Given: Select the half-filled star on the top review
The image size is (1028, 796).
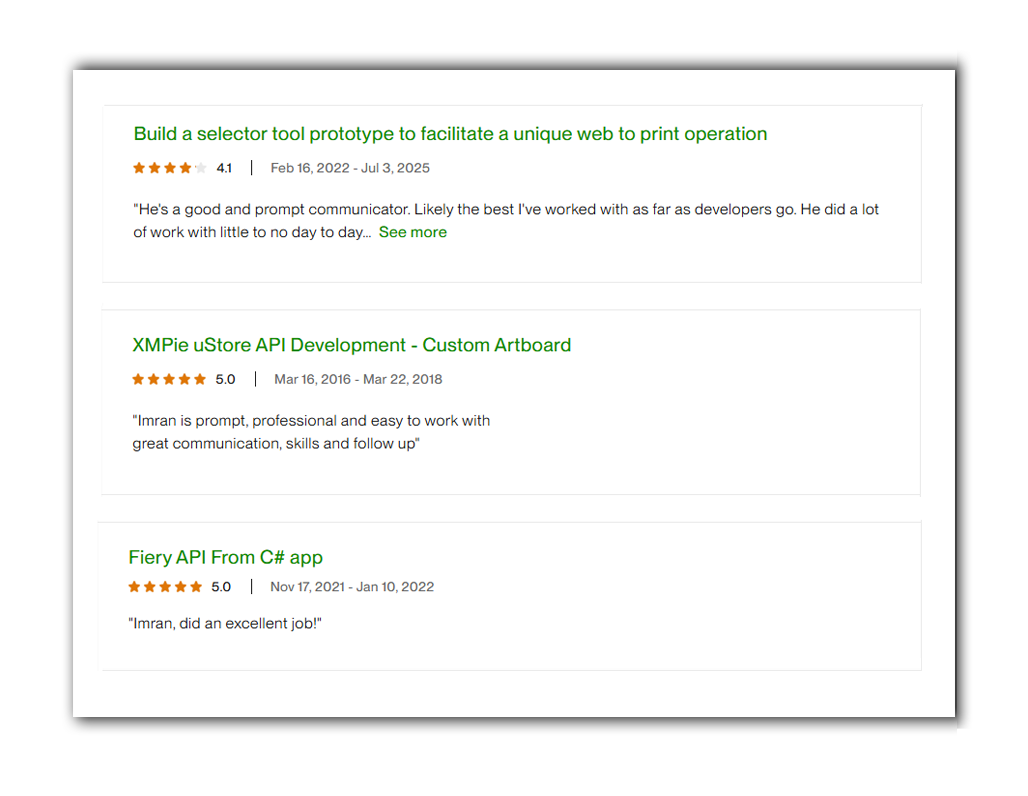Looking at the screenshot, I should pyautogui.click(x=198, y=168).
